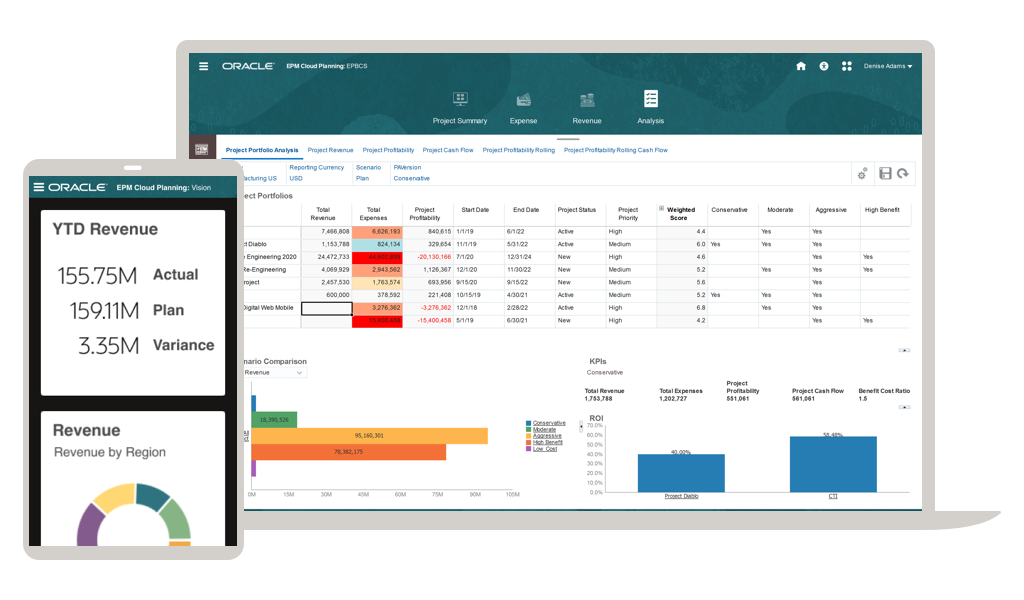This screenshot has width=1024, height=600.
Task: Click the Project Diablo axis link in ROI chart
Action: (x=681, y=496)
